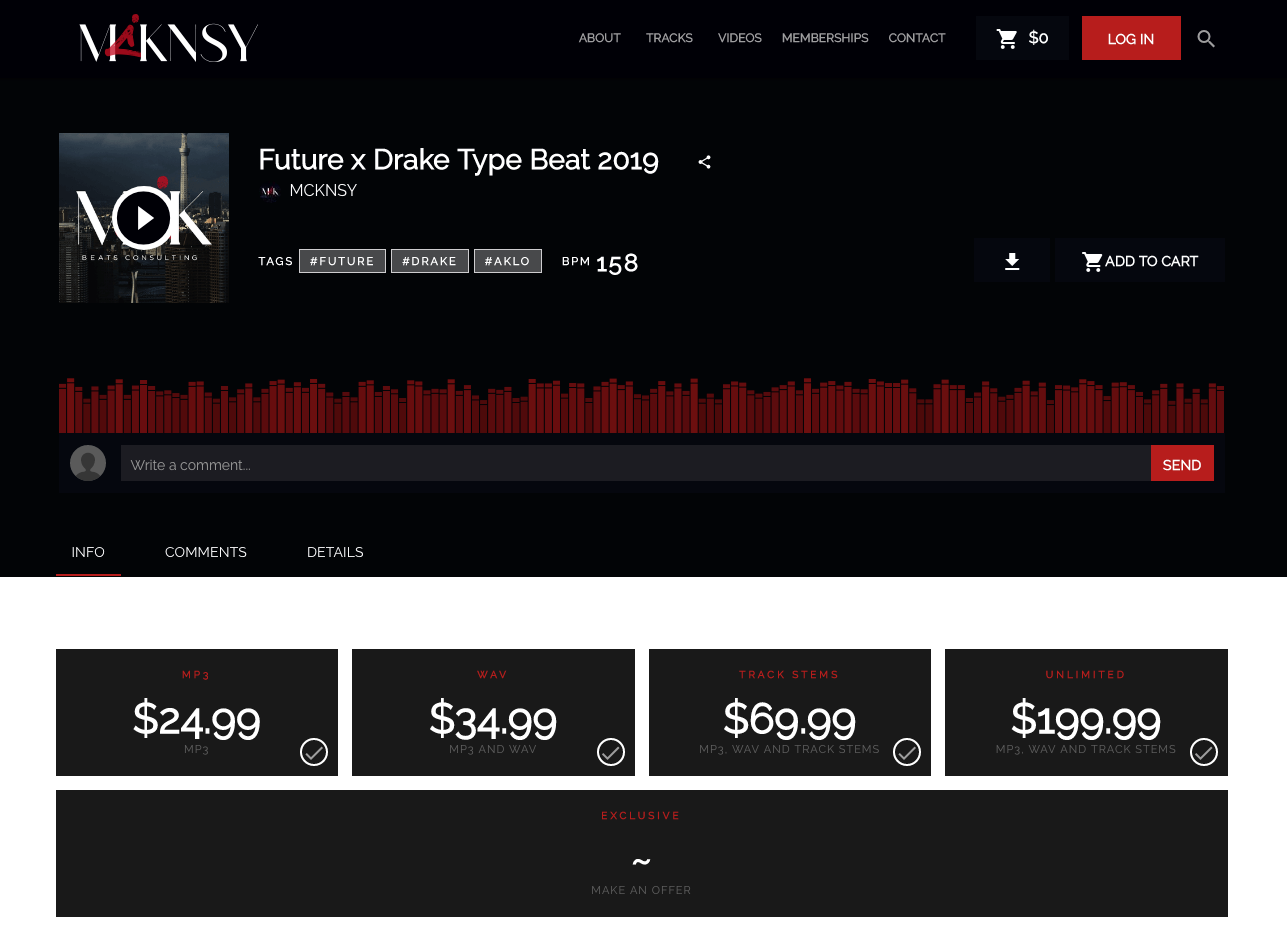
Task: Select the WAV $34.99 license checkmark
Action: [611, 752]
